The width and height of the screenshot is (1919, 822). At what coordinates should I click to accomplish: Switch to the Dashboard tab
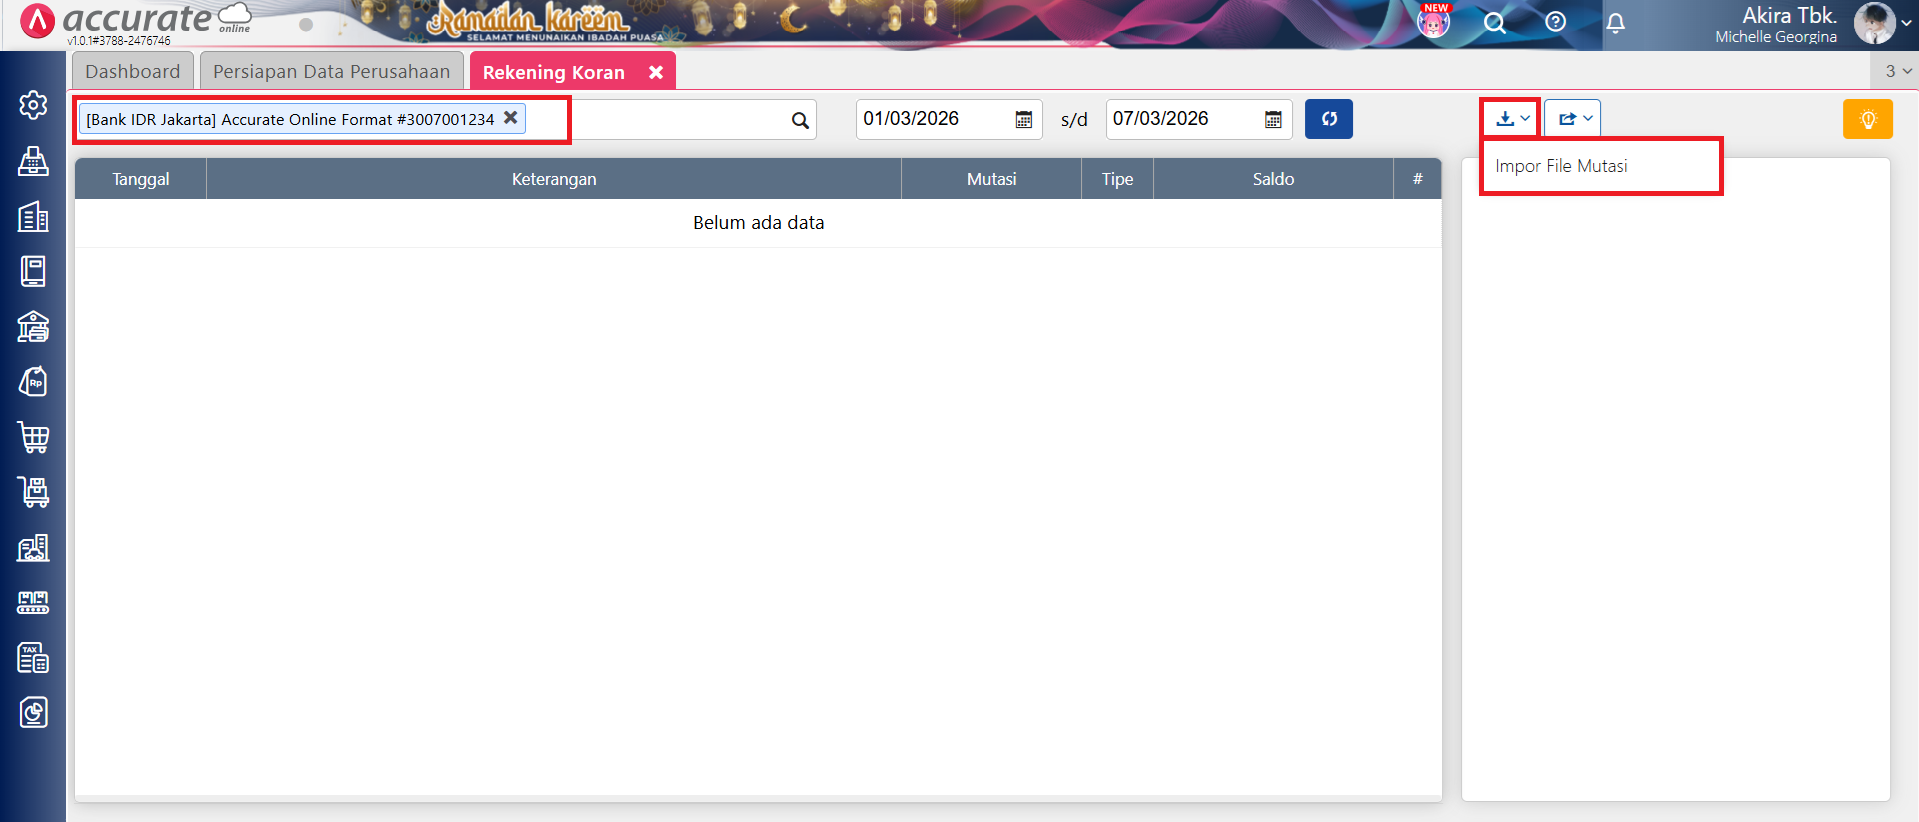pos(133,72)
